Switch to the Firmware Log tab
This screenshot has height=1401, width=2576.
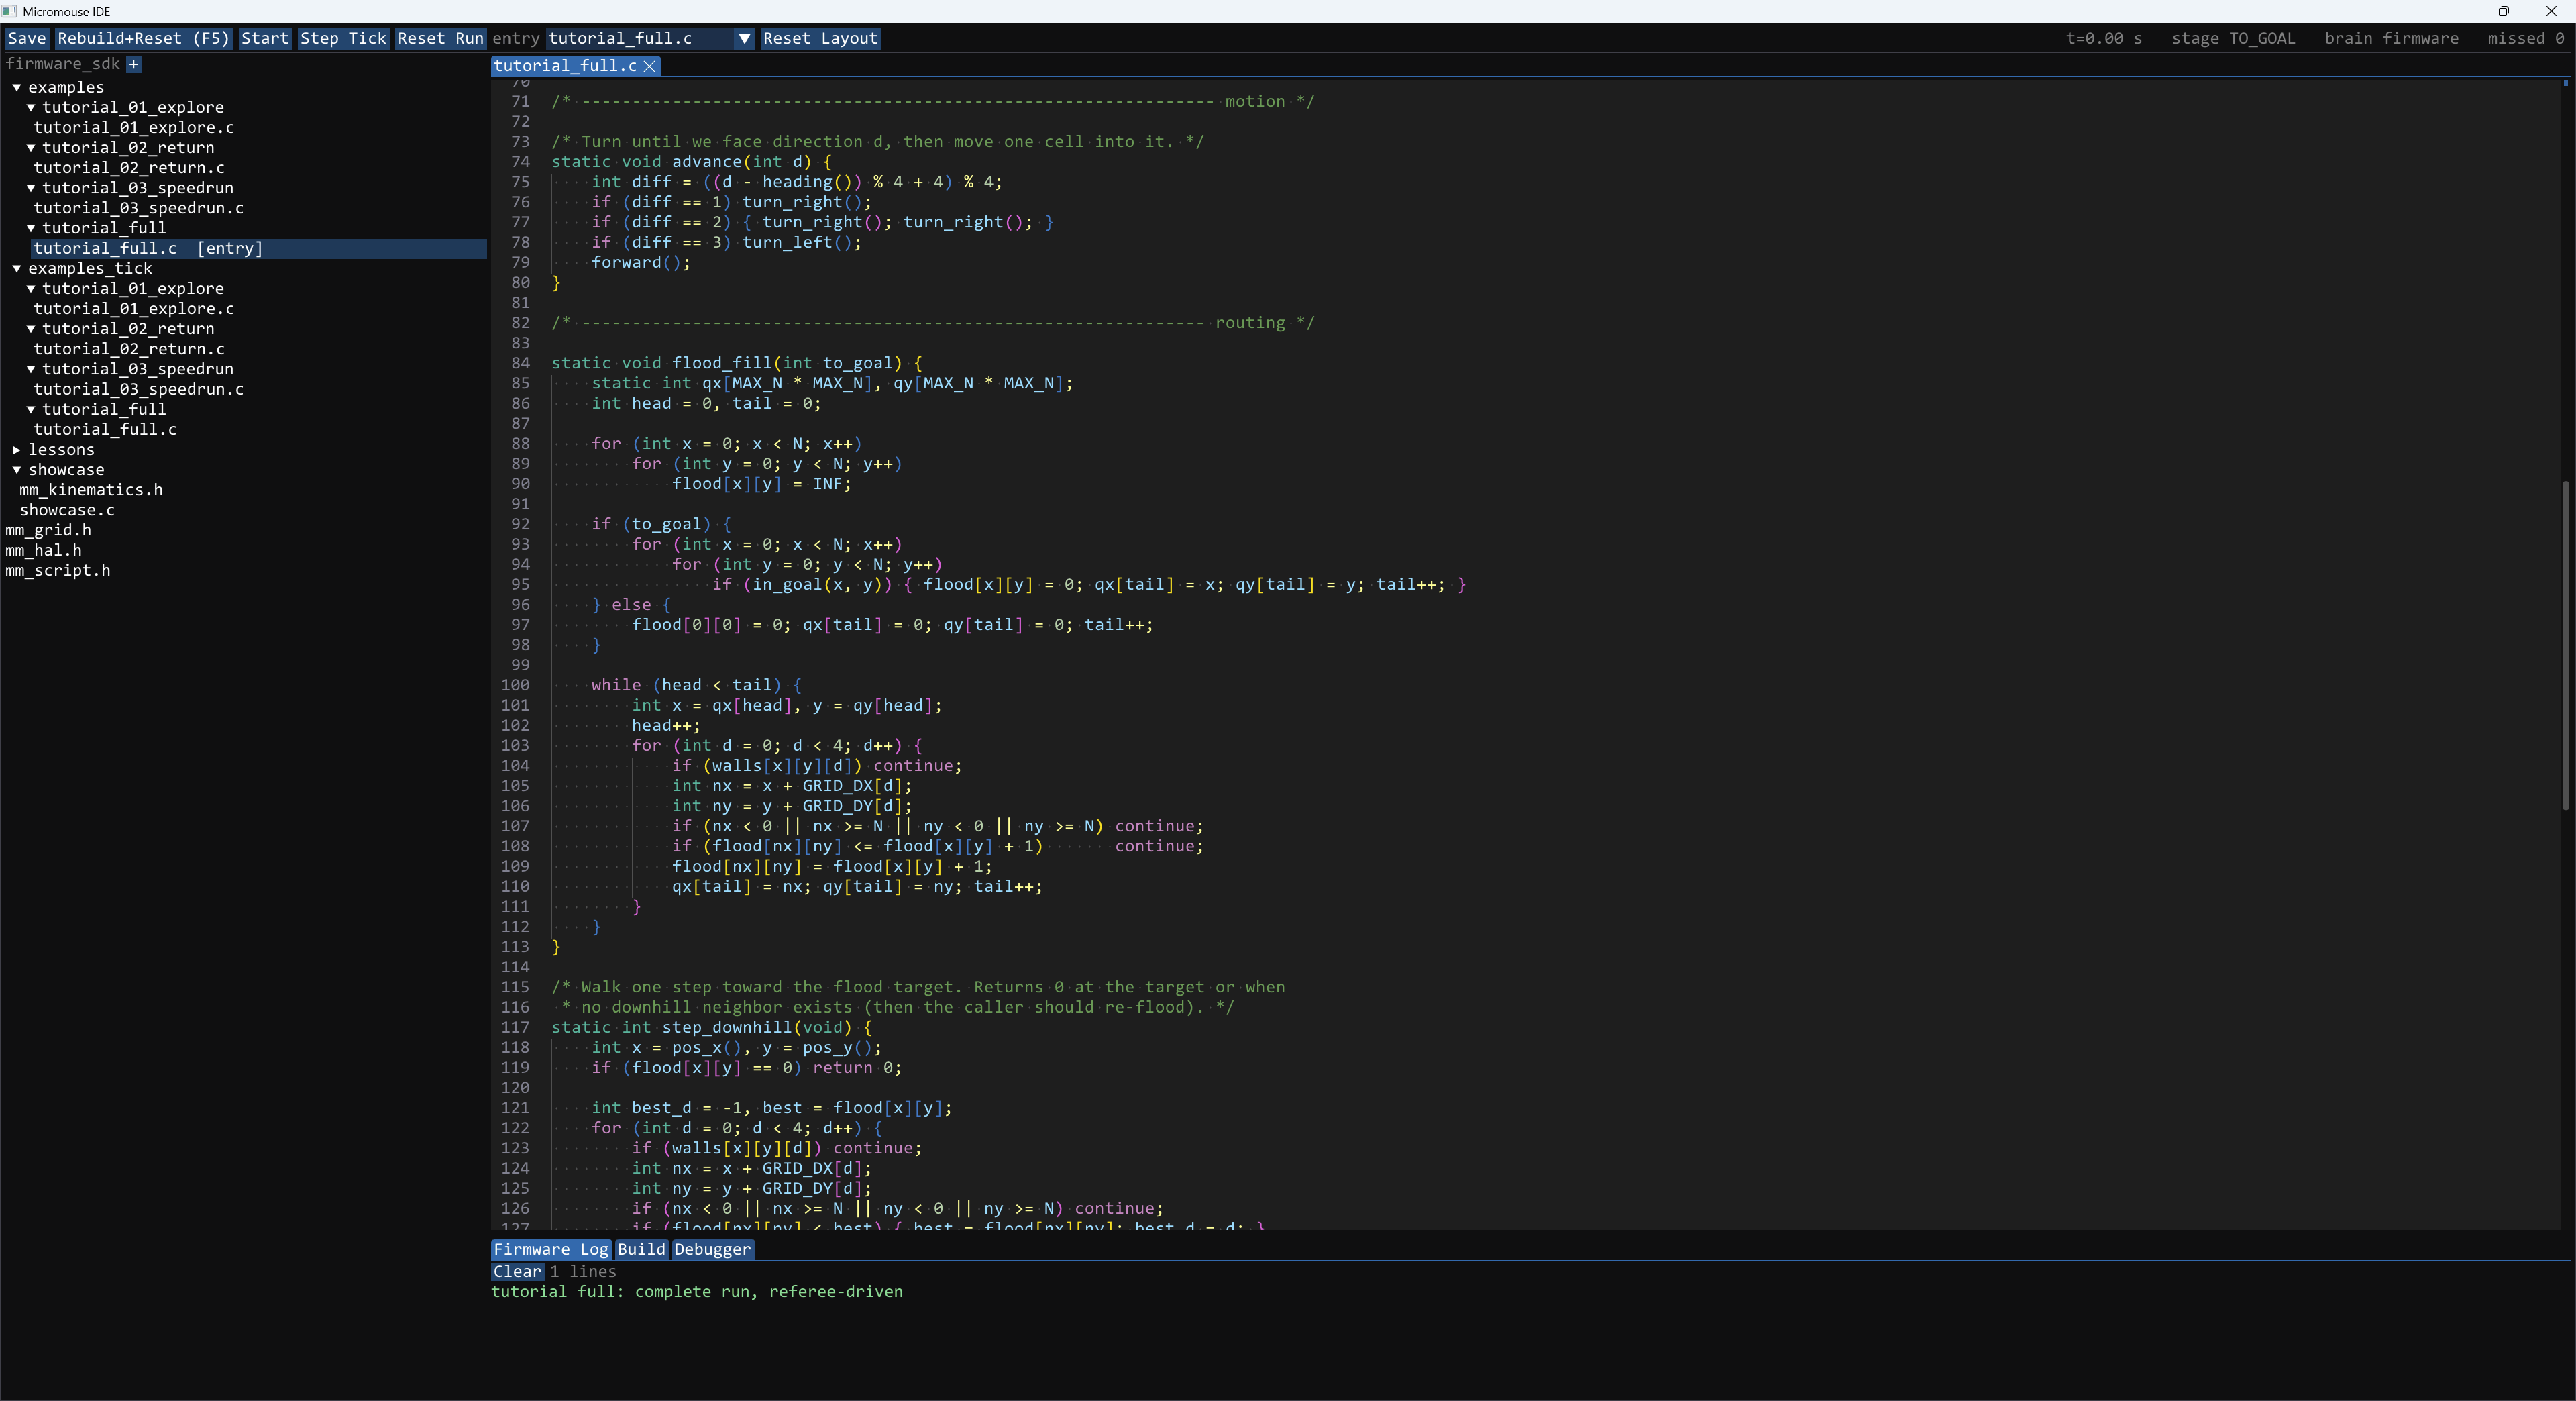click(551, 1249)
